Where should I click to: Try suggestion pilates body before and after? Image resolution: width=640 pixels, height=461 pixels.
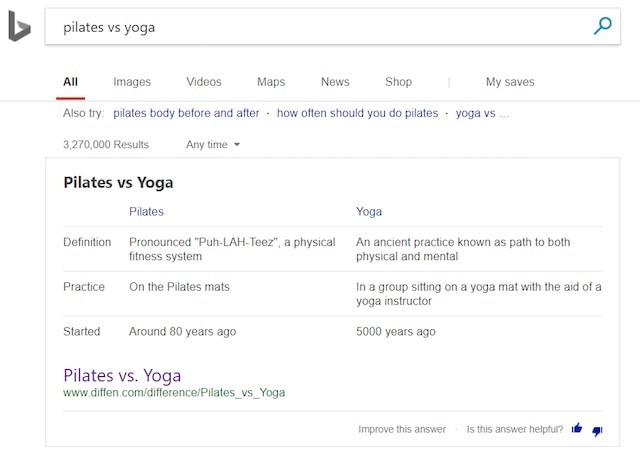[x=186, y=114]
